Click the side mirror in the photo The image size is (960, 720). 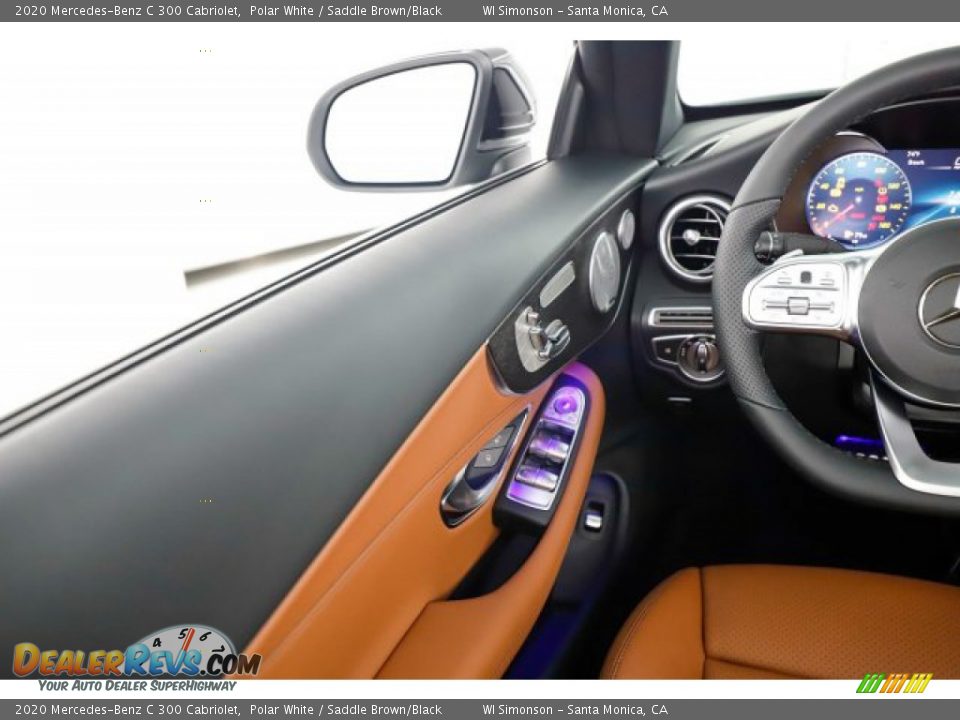click(x=421, y=119)
